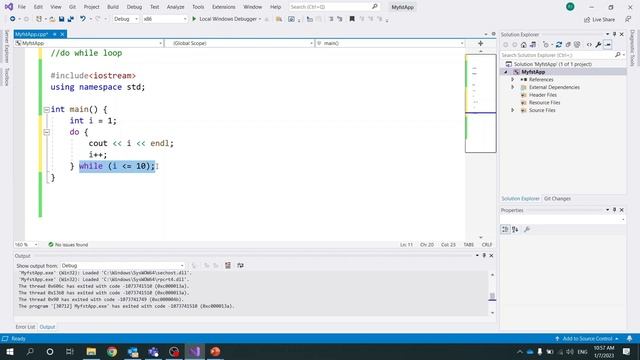Click the Clear All icon in Output panel
The image size is (640, 360).
228,266
